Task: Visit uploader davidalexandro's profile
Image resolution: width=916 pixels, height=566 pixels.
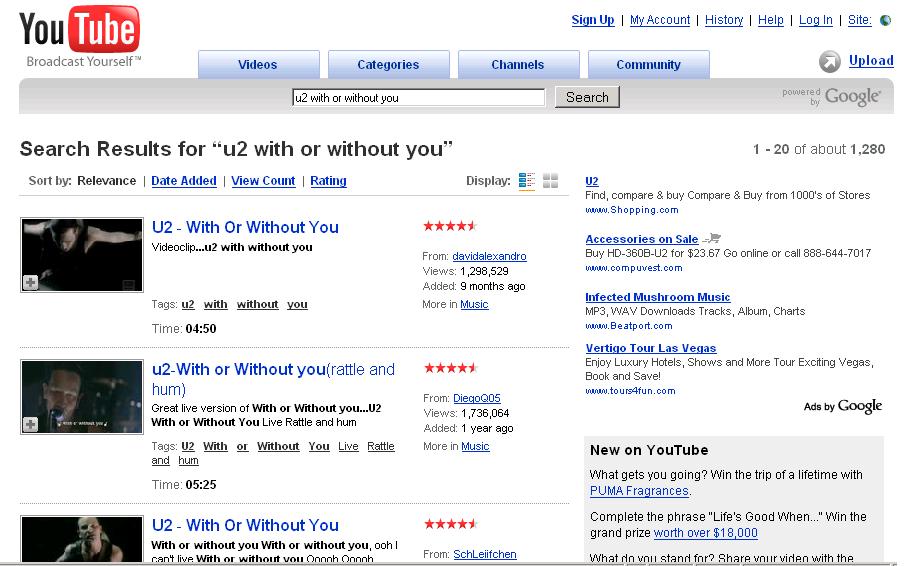Action: (489, 256)
